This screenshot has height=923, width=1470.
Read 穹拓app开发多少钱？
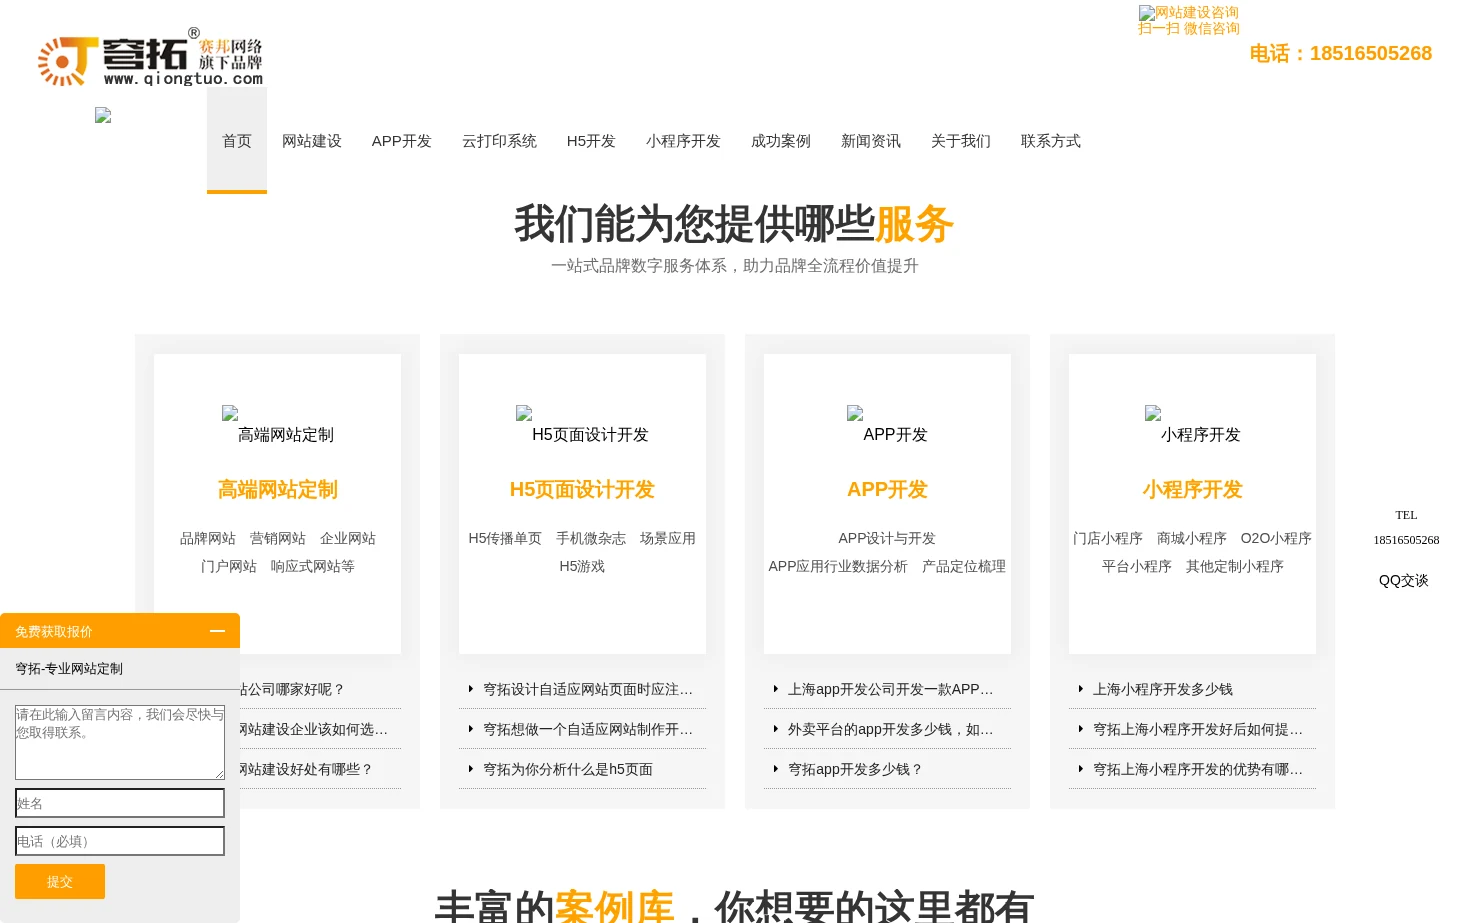855,769
